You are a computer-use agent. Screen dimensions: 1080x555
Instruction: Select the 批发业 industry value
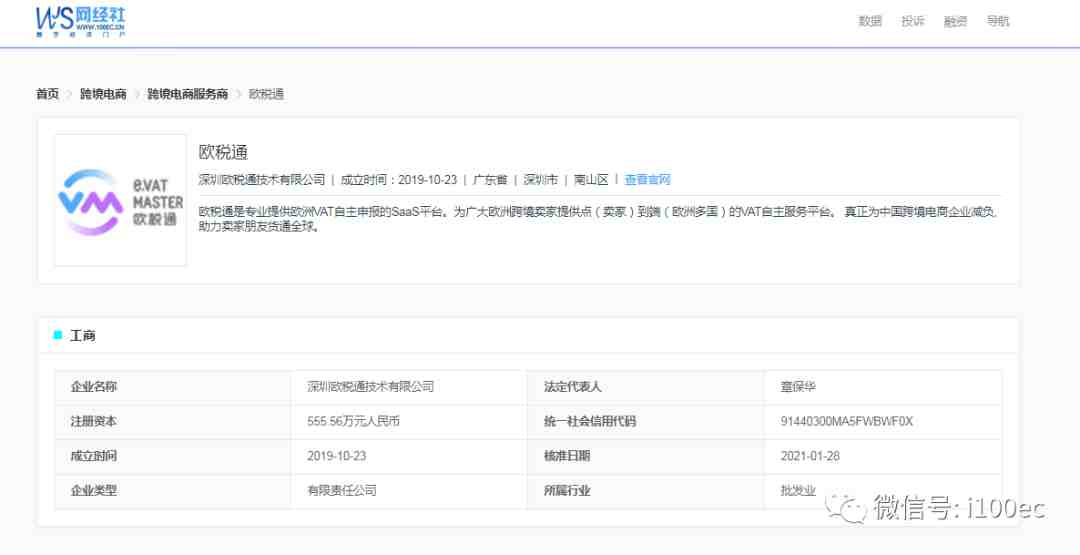coord(798,490)
